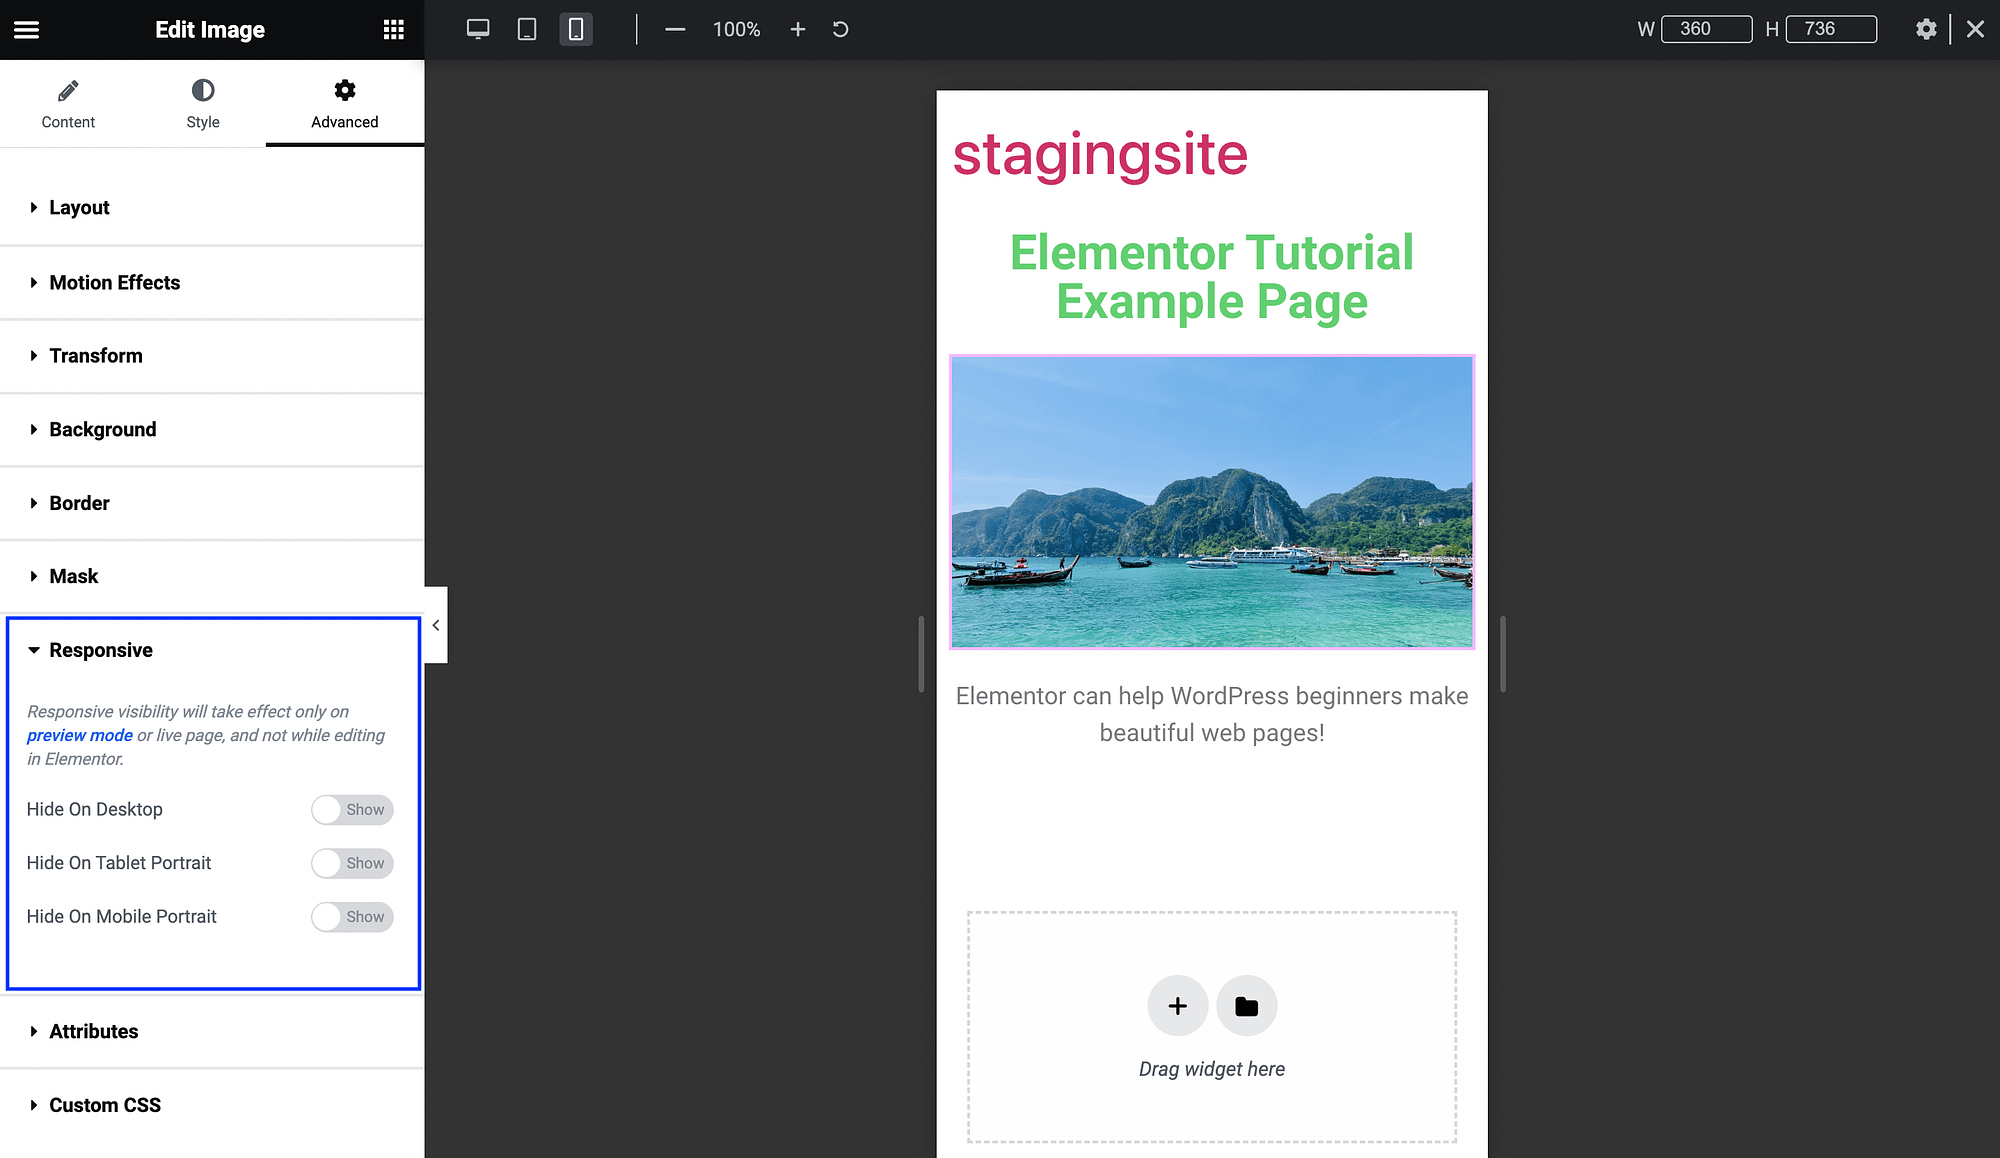Toggle Hide On Tablet Portrait switch
The width and height of the screenshot is (2000, 1158).
point(349,863)
